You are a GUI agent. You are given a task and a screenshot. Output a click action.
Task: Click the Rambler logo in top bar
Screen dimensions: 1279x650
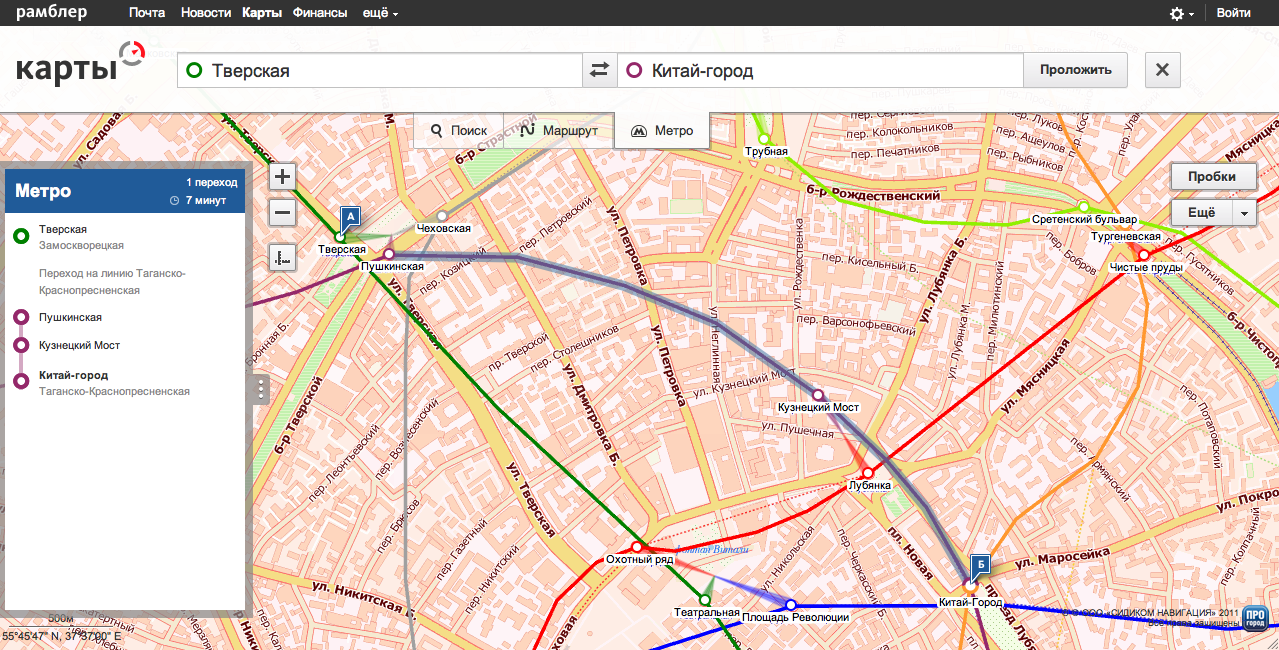[51, 13]
